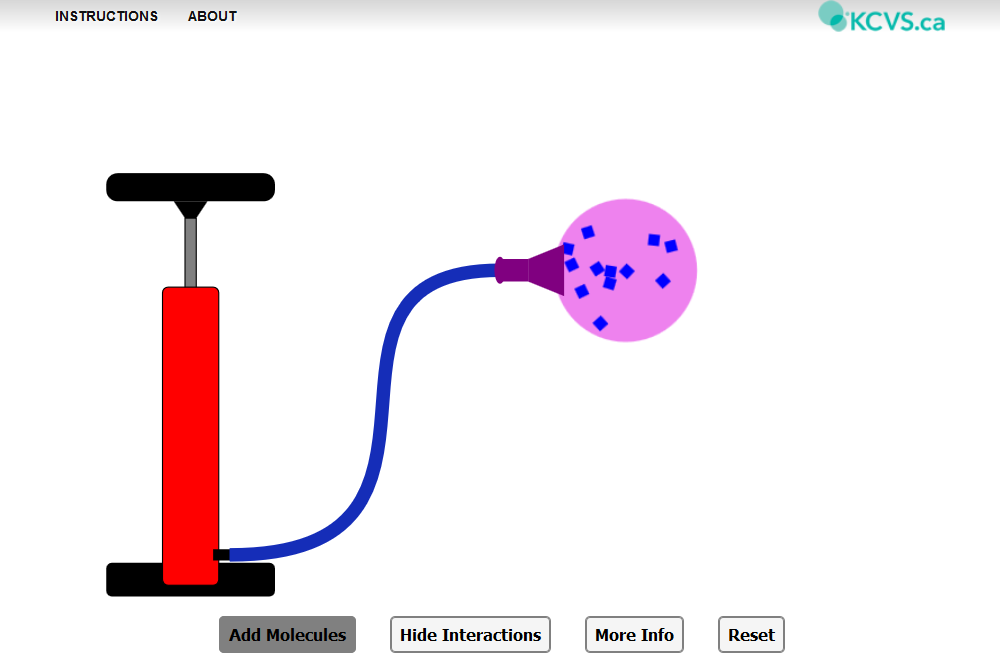Click the Add Molecules button

pyautogui.click(x=288, y=635)
